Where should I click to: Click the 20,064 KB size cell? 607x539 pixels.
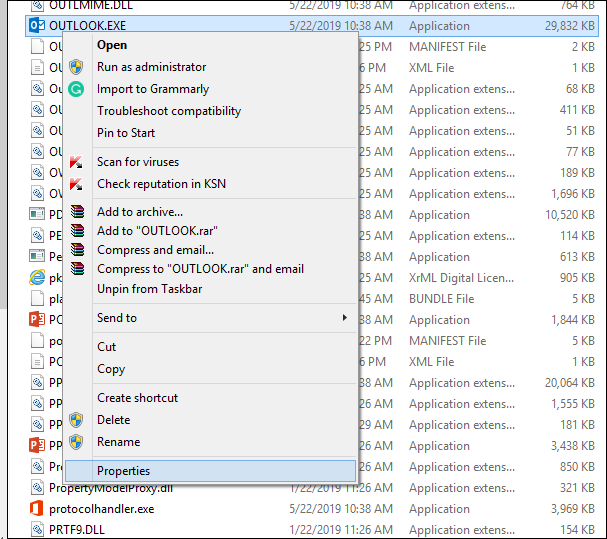click(x=569, y=383)
